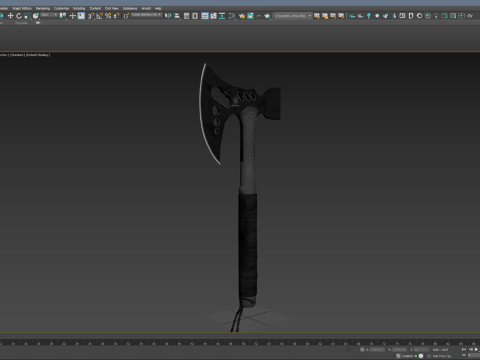Go to start of animation

464,349
